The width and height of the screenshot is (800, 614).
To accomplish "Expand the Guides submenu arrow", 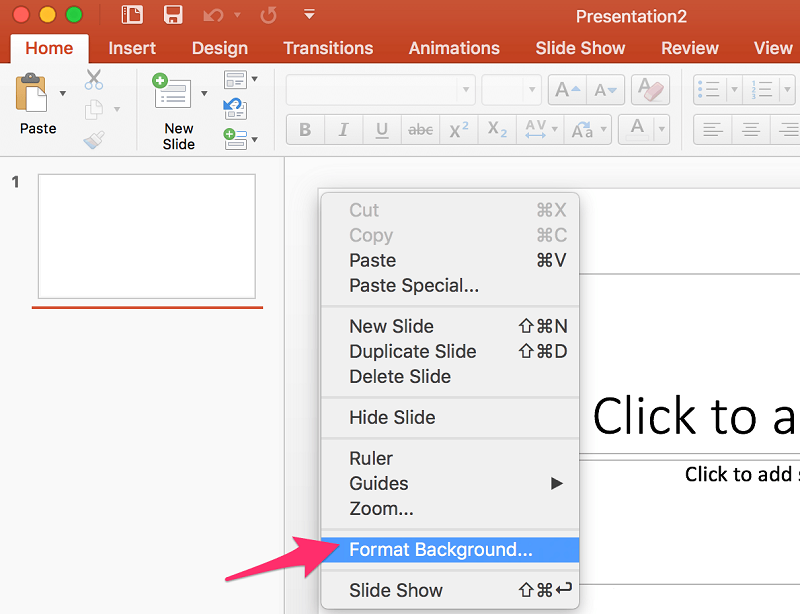I will pyautogui.click(x=557, y=483).
